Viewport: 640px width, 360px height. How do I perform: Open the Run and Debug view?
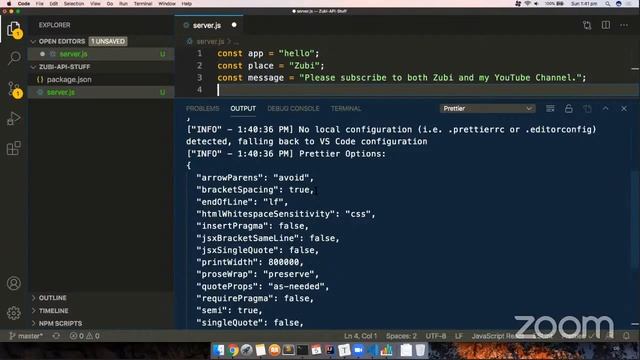coord(13,119)
